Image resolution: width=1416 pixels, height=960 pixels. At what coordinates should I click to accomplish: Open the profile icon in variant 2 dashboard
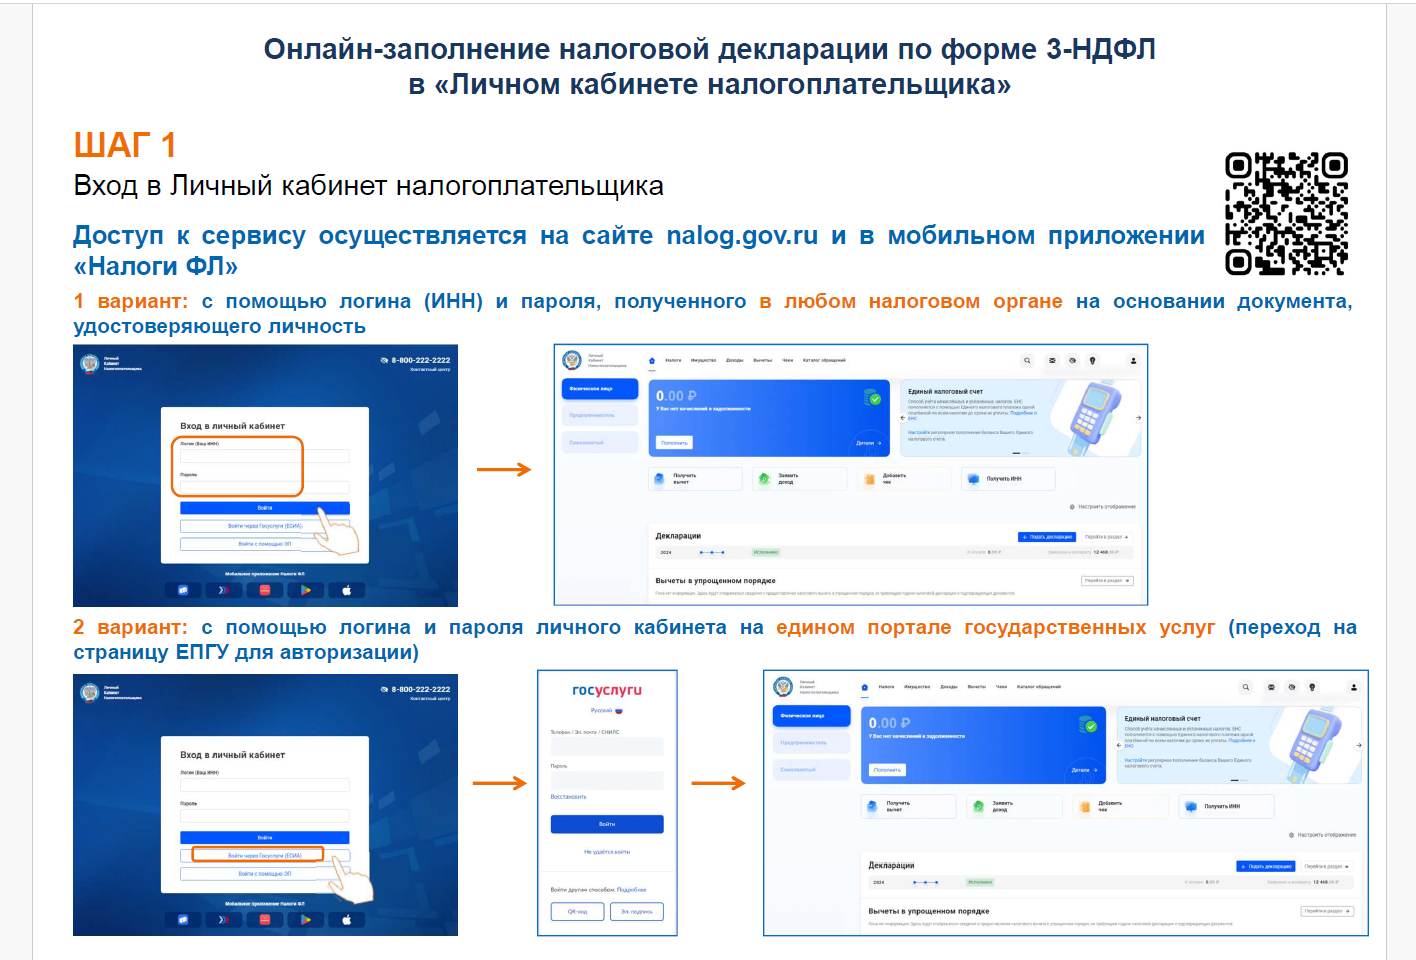pyautogui.click(x=1353, y=687)
